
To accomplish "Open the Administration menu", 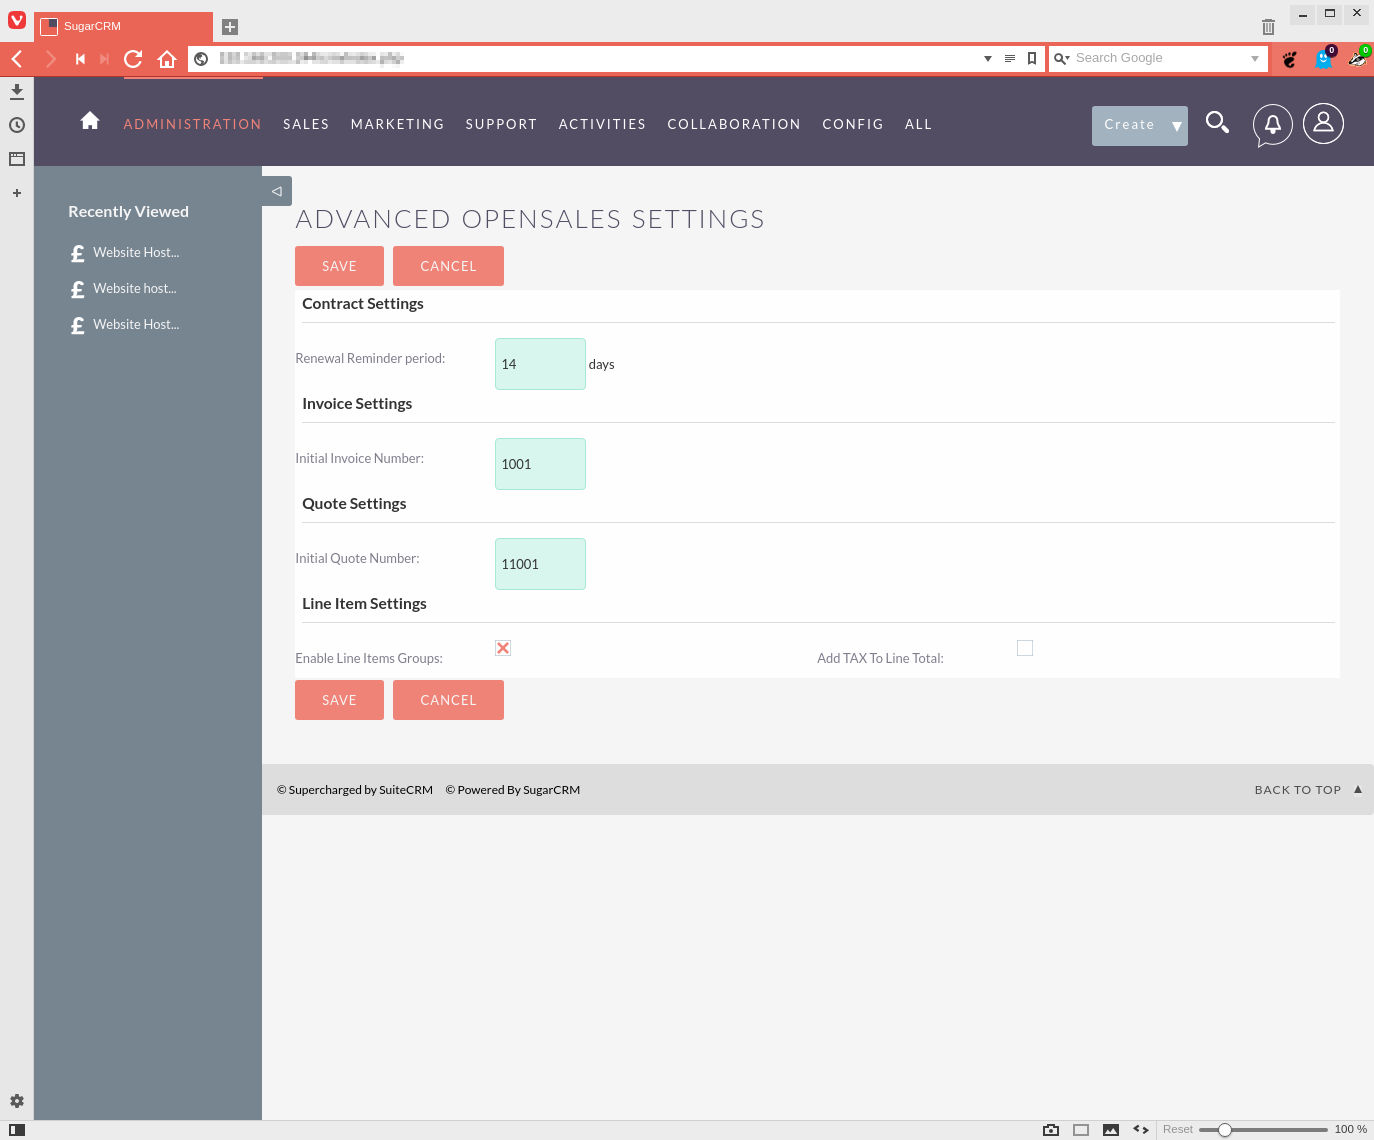I will (193, 124).
